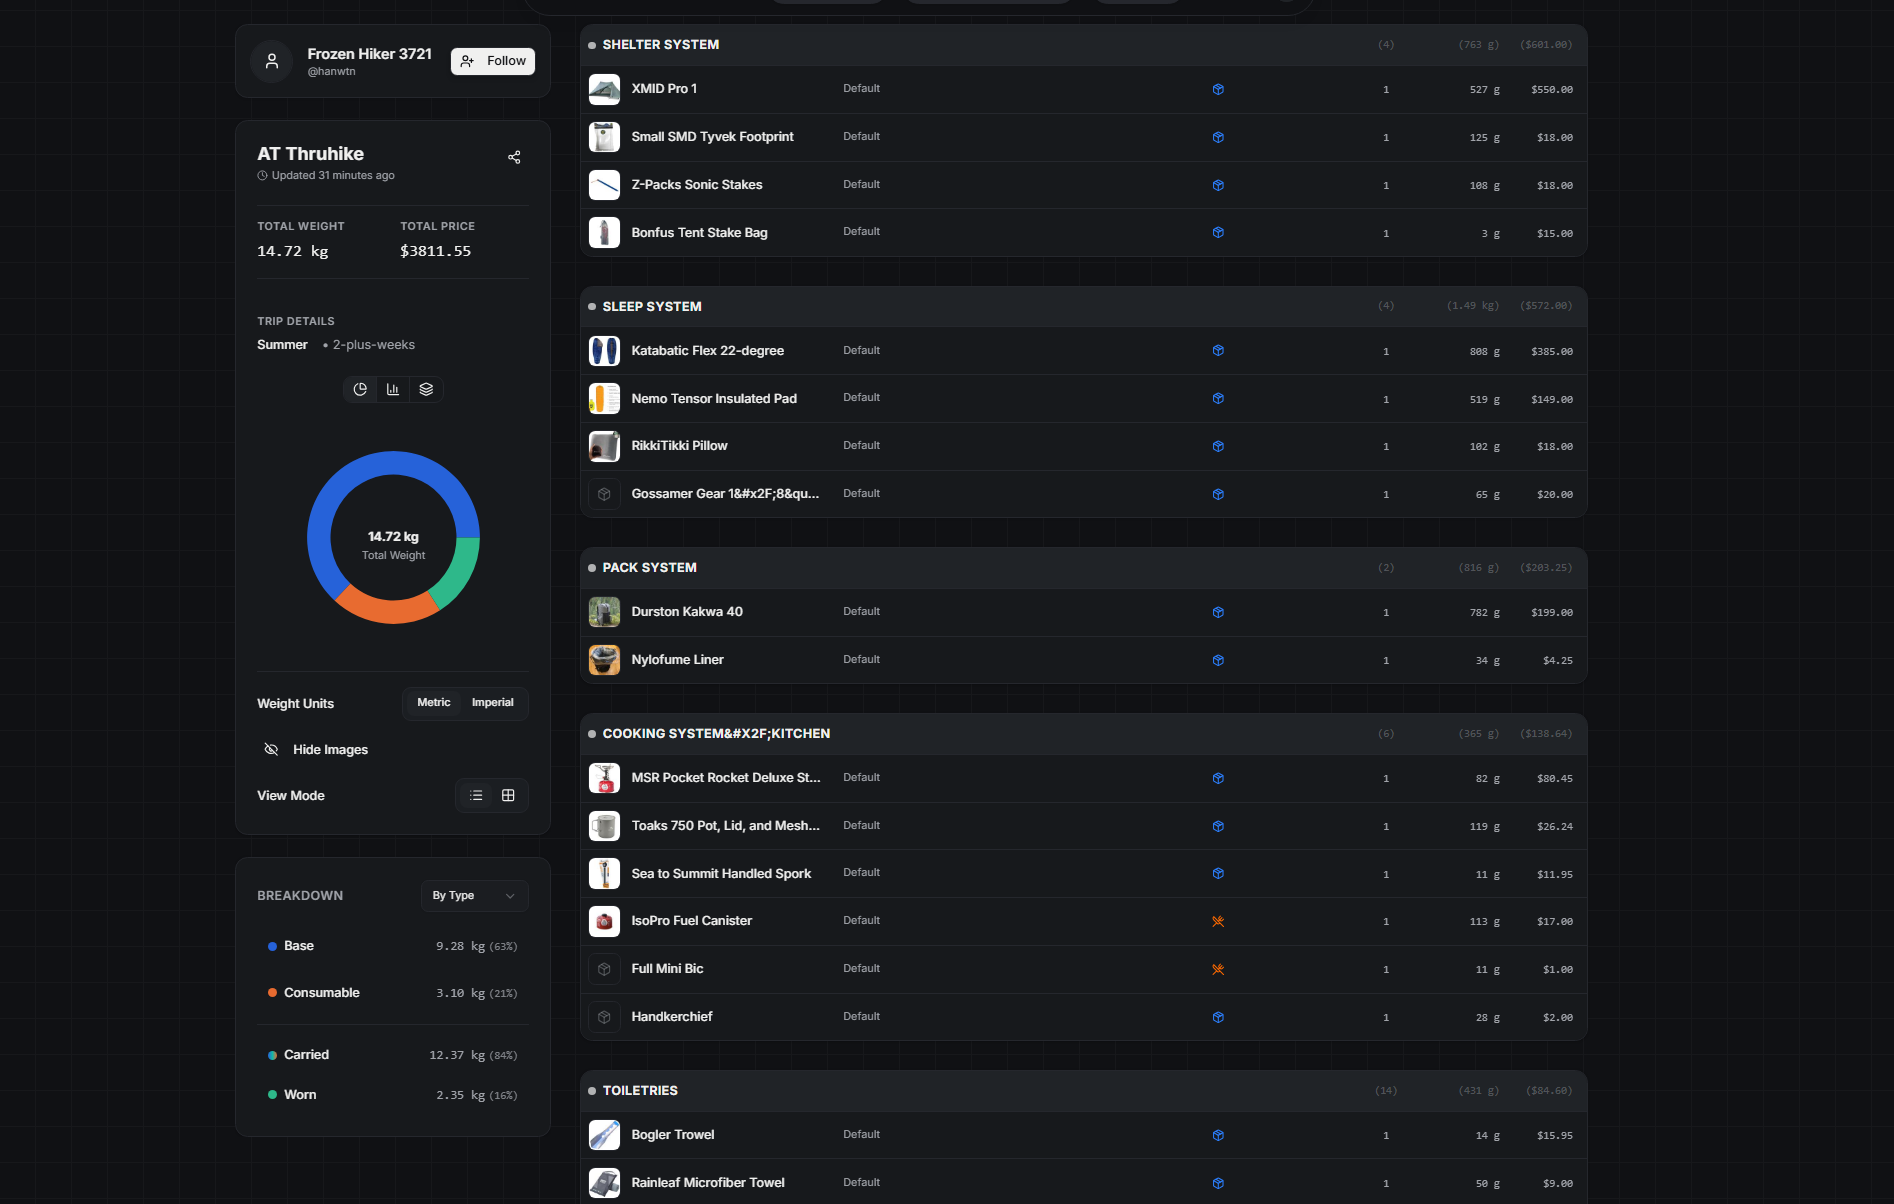Click the consumable icon on Full Mini Bic
The height and width of the screenshot is (1204, 1894).
tap(1218, 969)
